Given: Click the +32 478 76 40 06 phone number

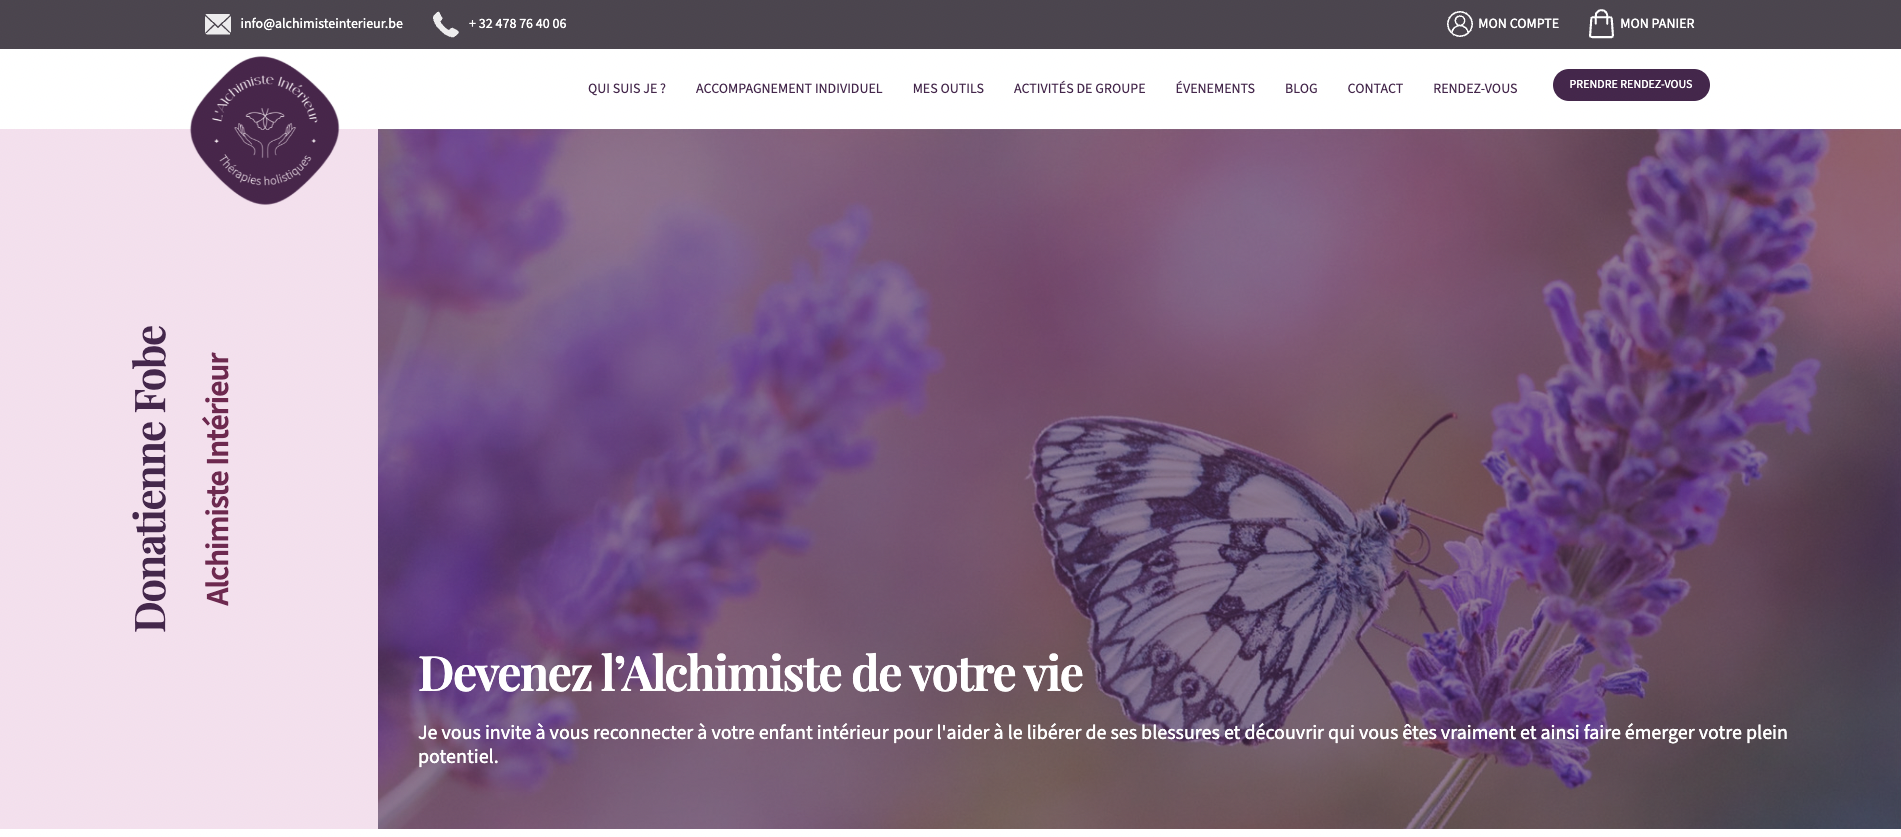Looking at the screenshot, I should tap(517, 24).
